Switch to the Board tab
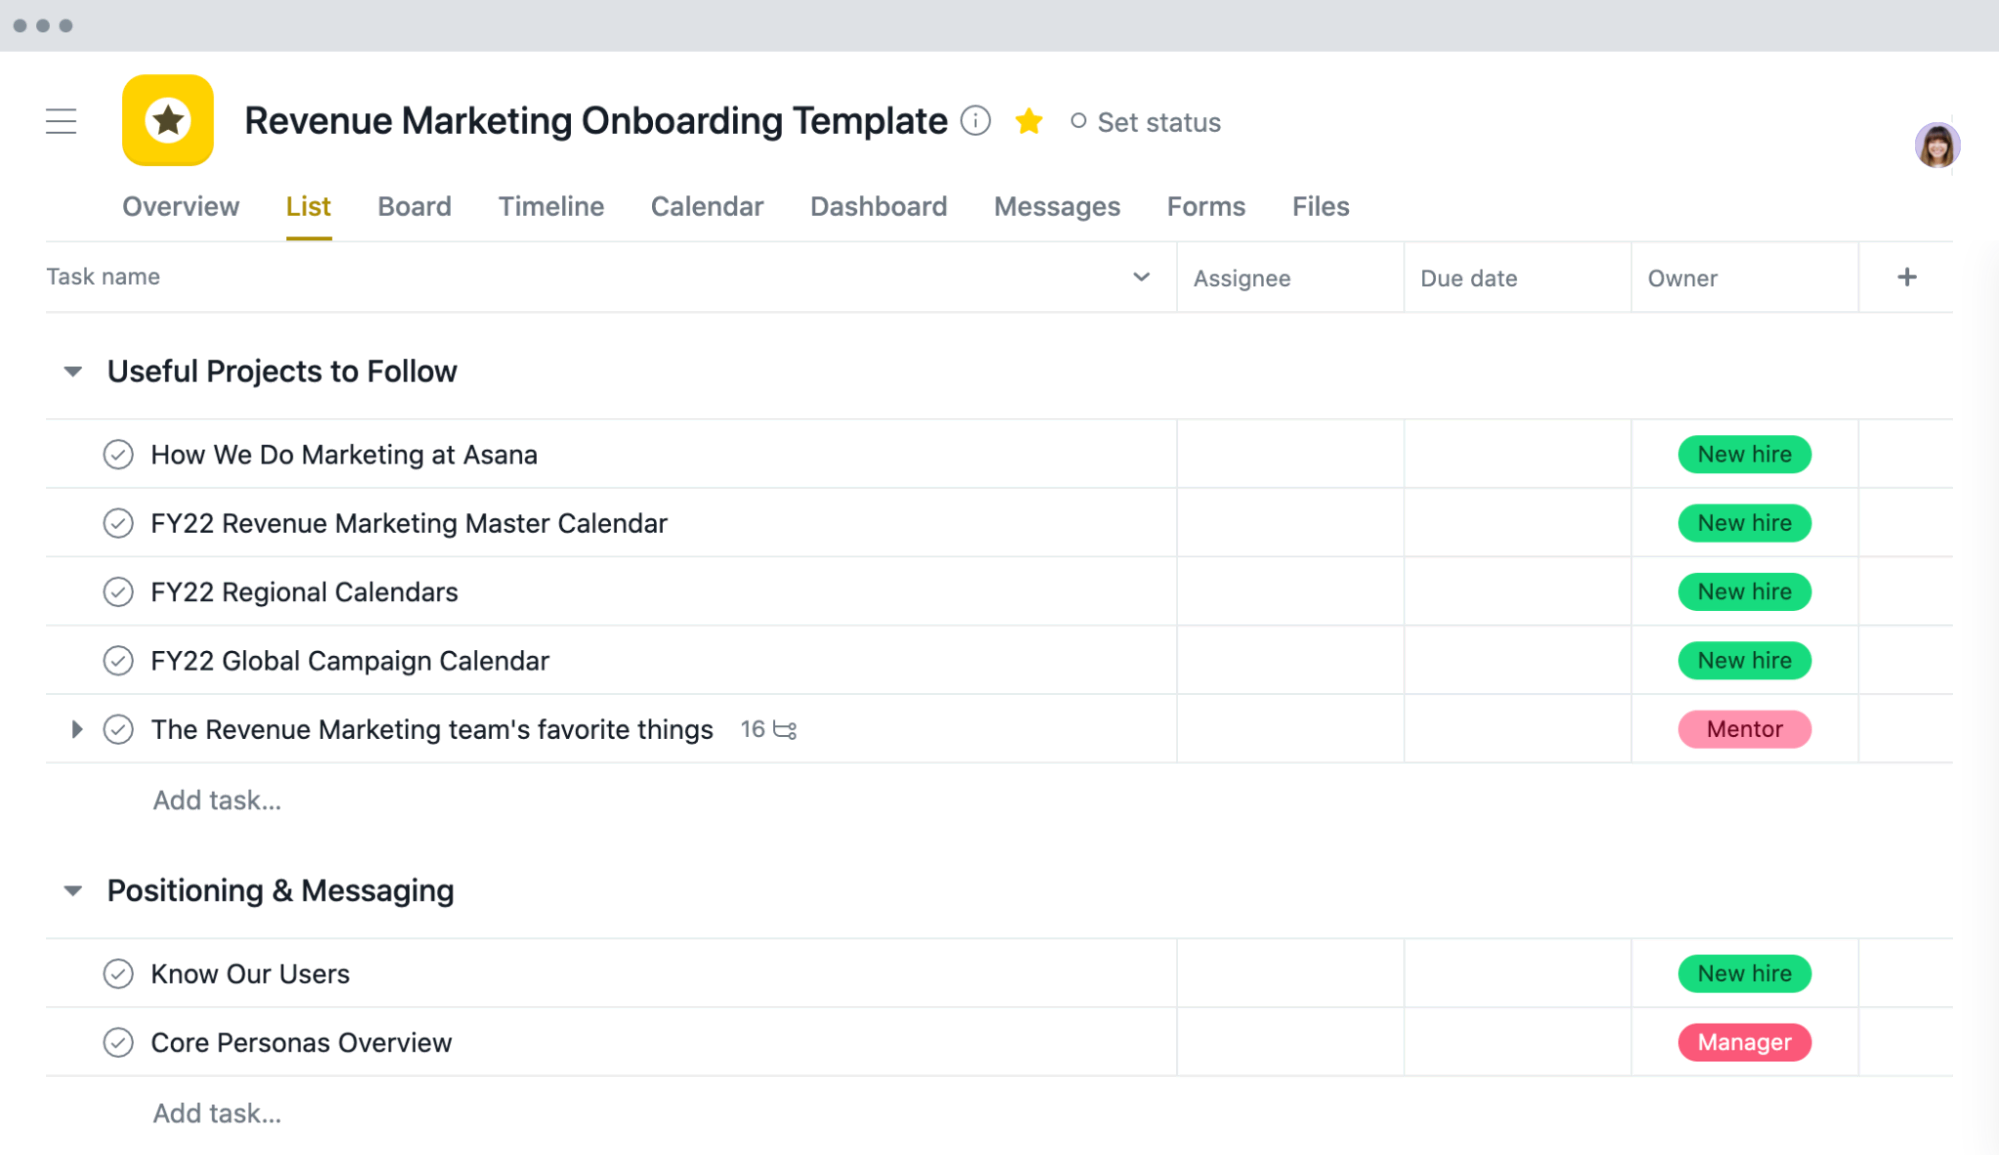 tap(414, 206)
